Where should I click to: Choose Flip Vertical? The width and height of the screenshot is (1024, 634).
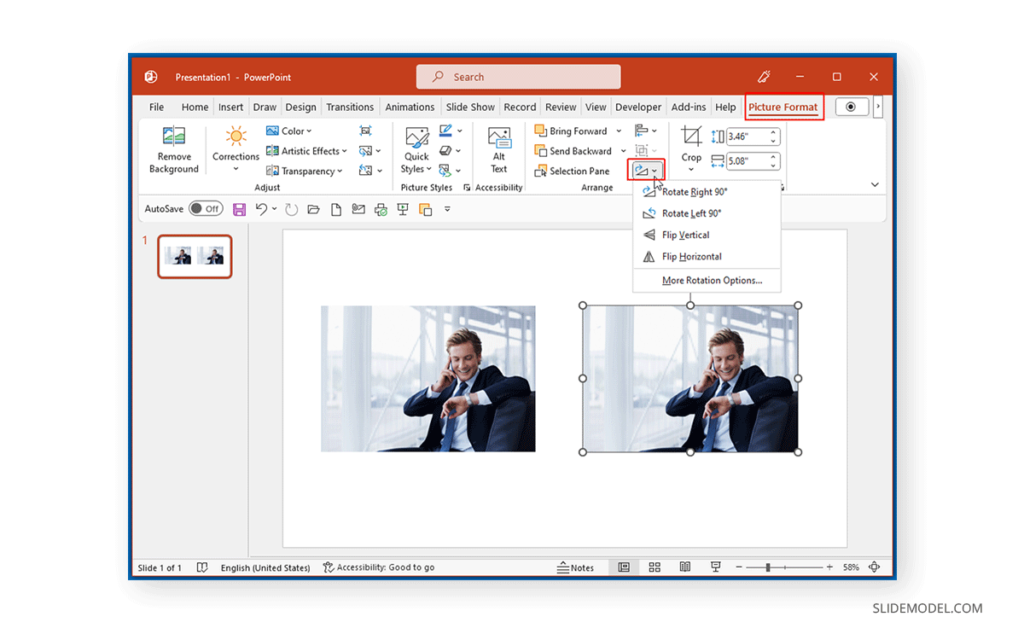[x=707, y=235]
